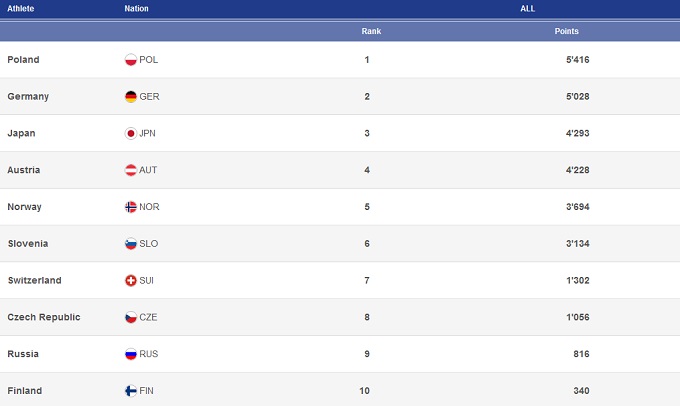Image resolution: width=680 pixels, height=406 pixels.
Task: Select the Nation column header
Action: [137, 9]
